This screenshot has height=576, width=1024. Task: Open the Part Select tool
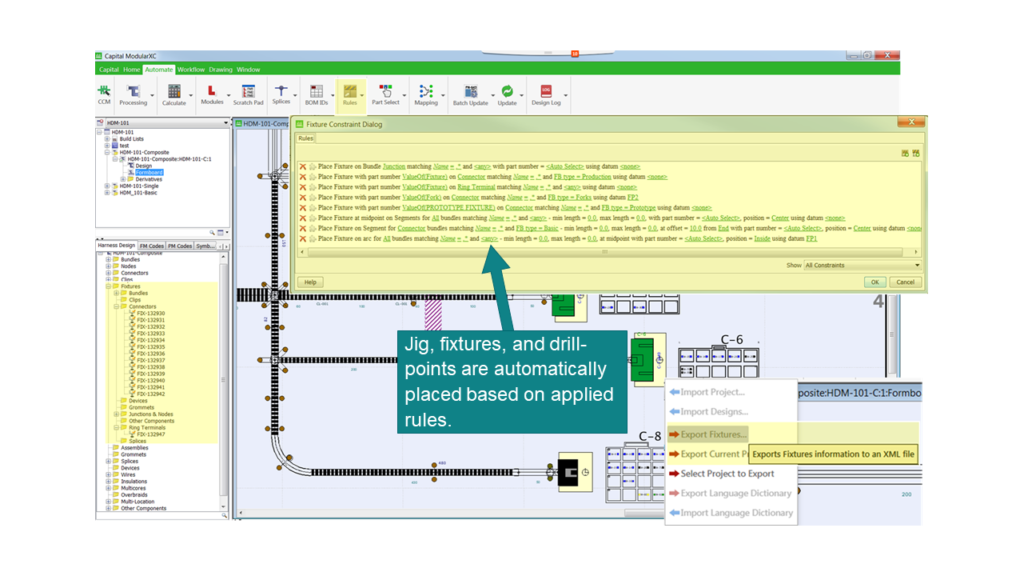(x=385, y=95)
